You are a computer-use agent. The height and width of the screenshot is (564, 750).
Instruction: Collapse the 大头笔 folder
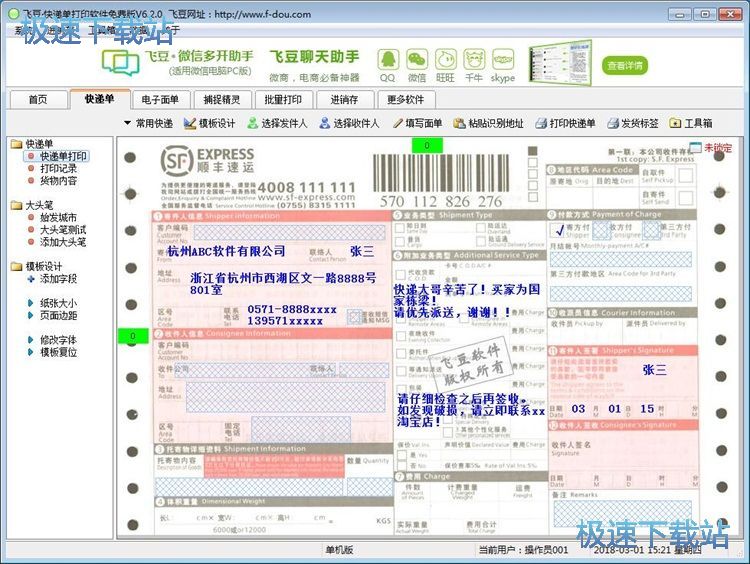[x=32, y=205]
